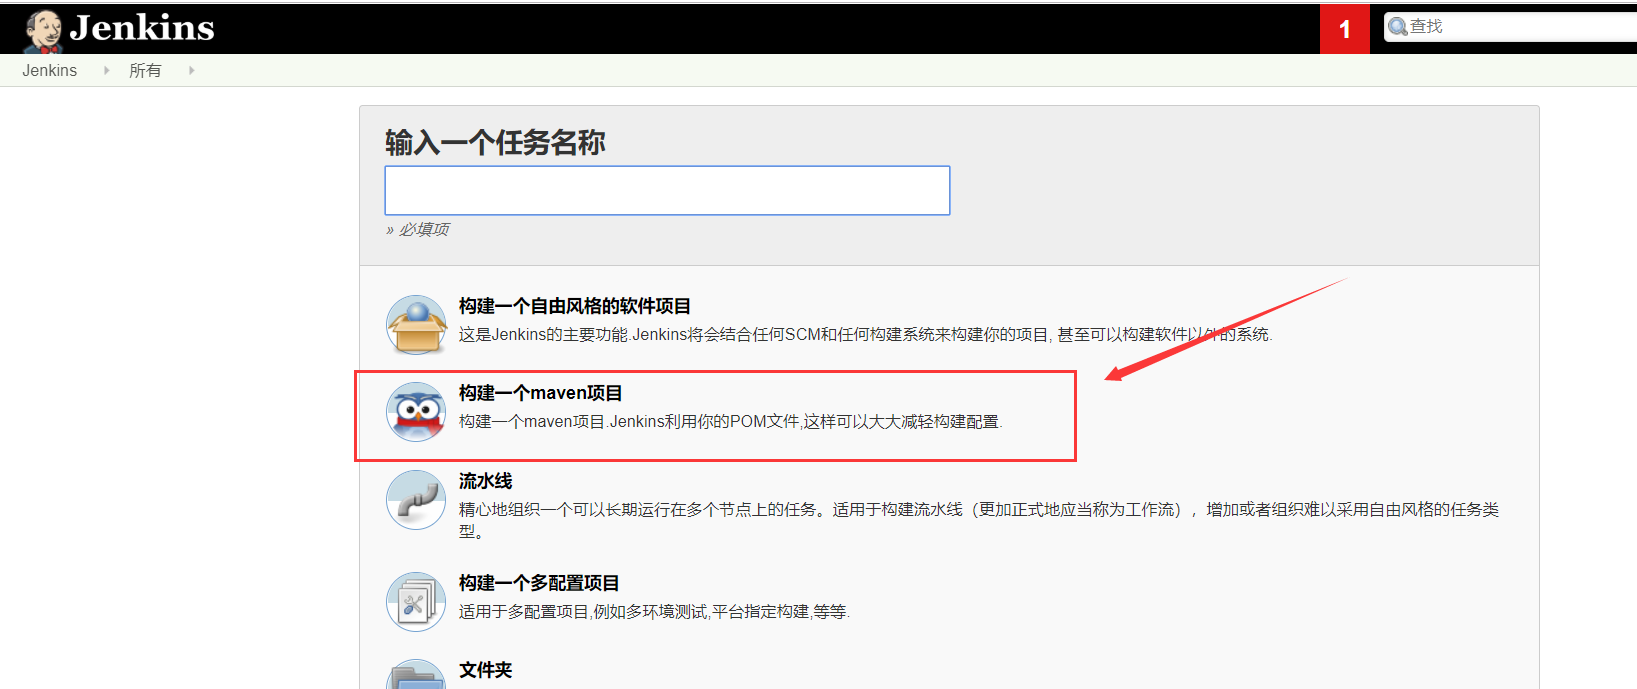Click the 输入一个任务名称 heading
This screenshot has width=1637, height=689.
pos(495,143)
